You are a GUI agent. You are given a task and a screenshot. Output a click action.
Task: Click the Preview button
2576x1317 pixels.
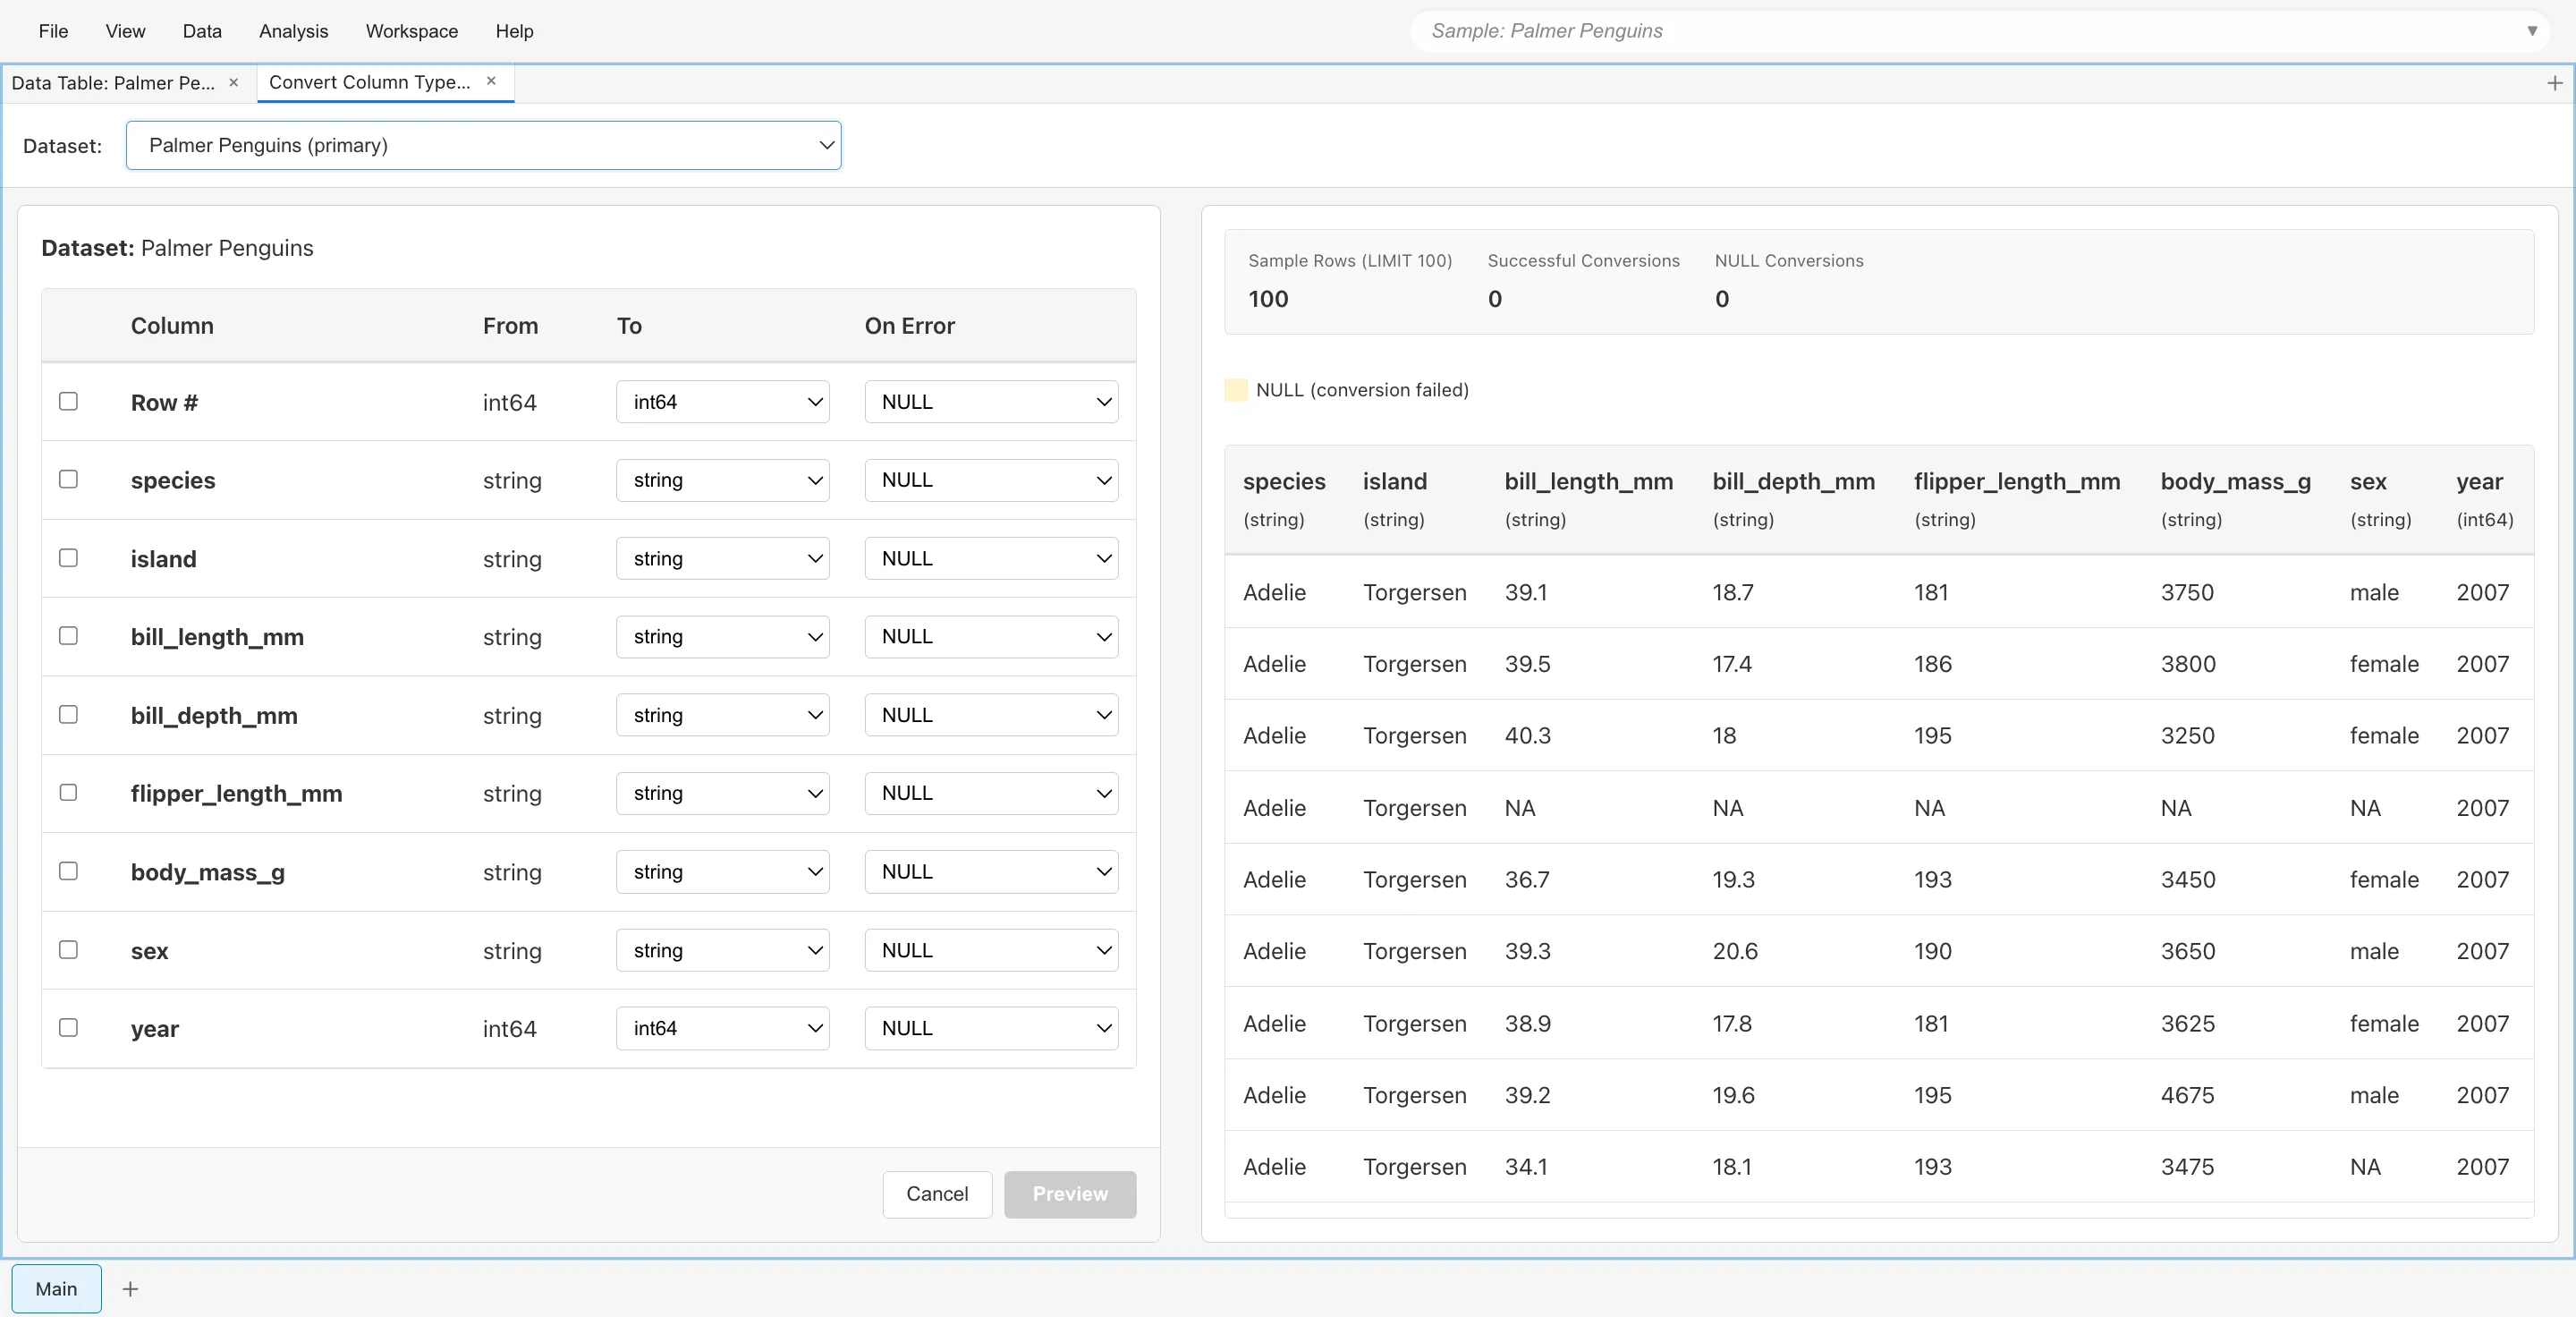pos(1069,1194)
